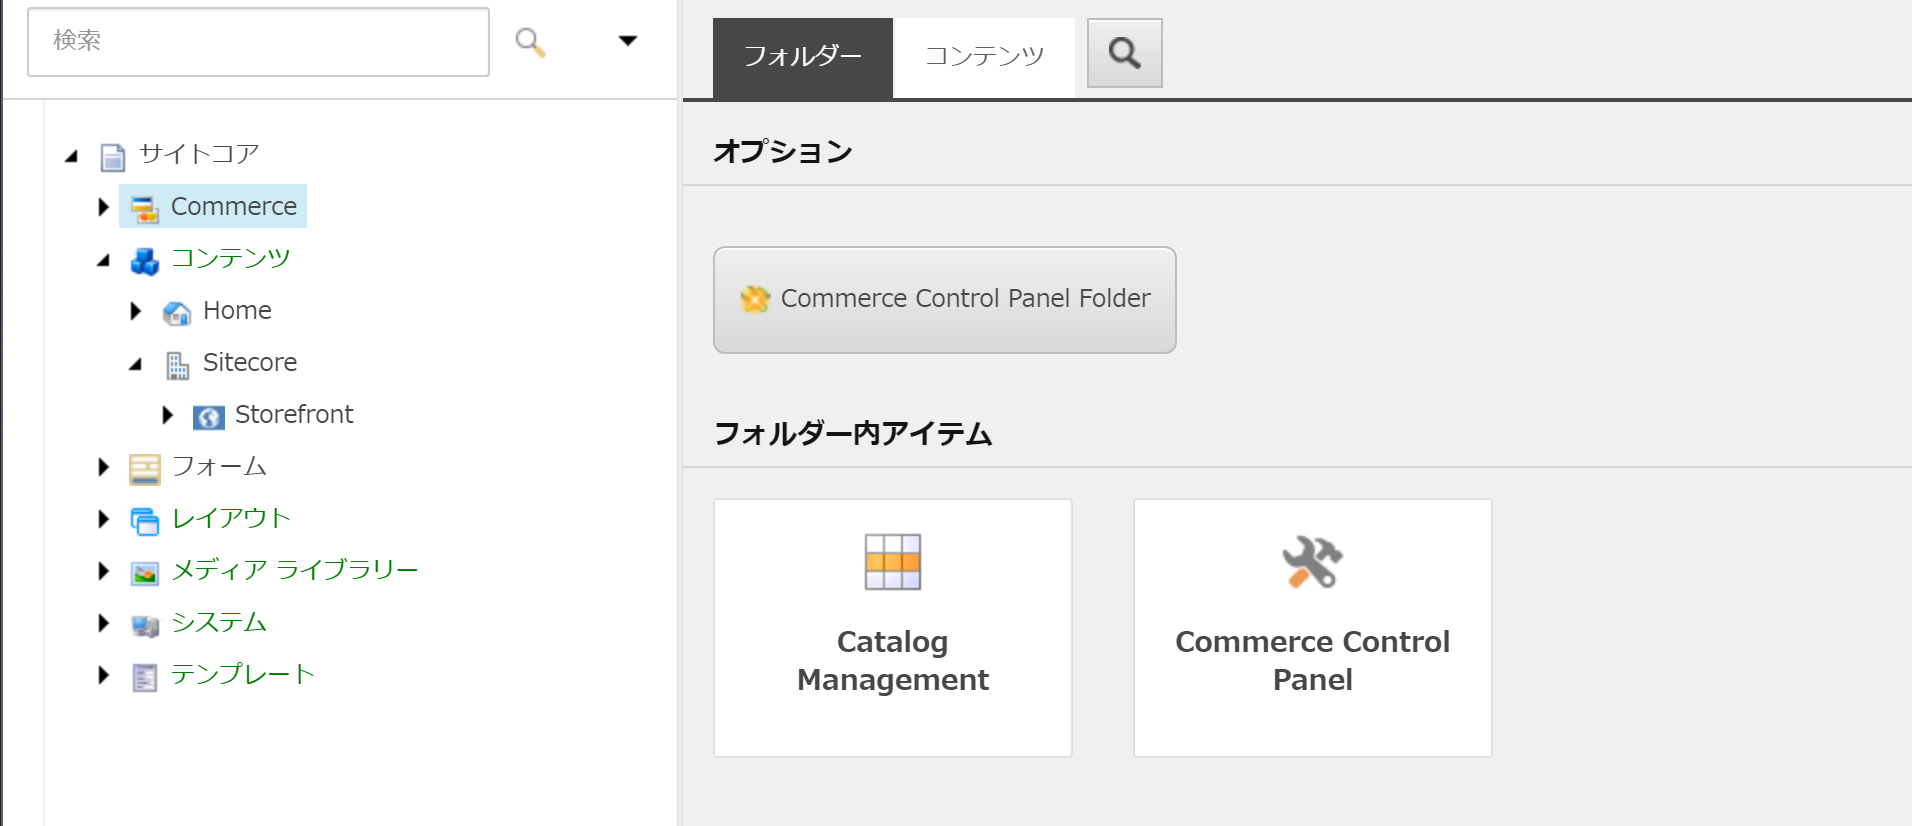Image resolution: width=1912 pixels, height=826 pixels.
Task: Open the Catalog Management tile
Action: click(x=893, y=628)
